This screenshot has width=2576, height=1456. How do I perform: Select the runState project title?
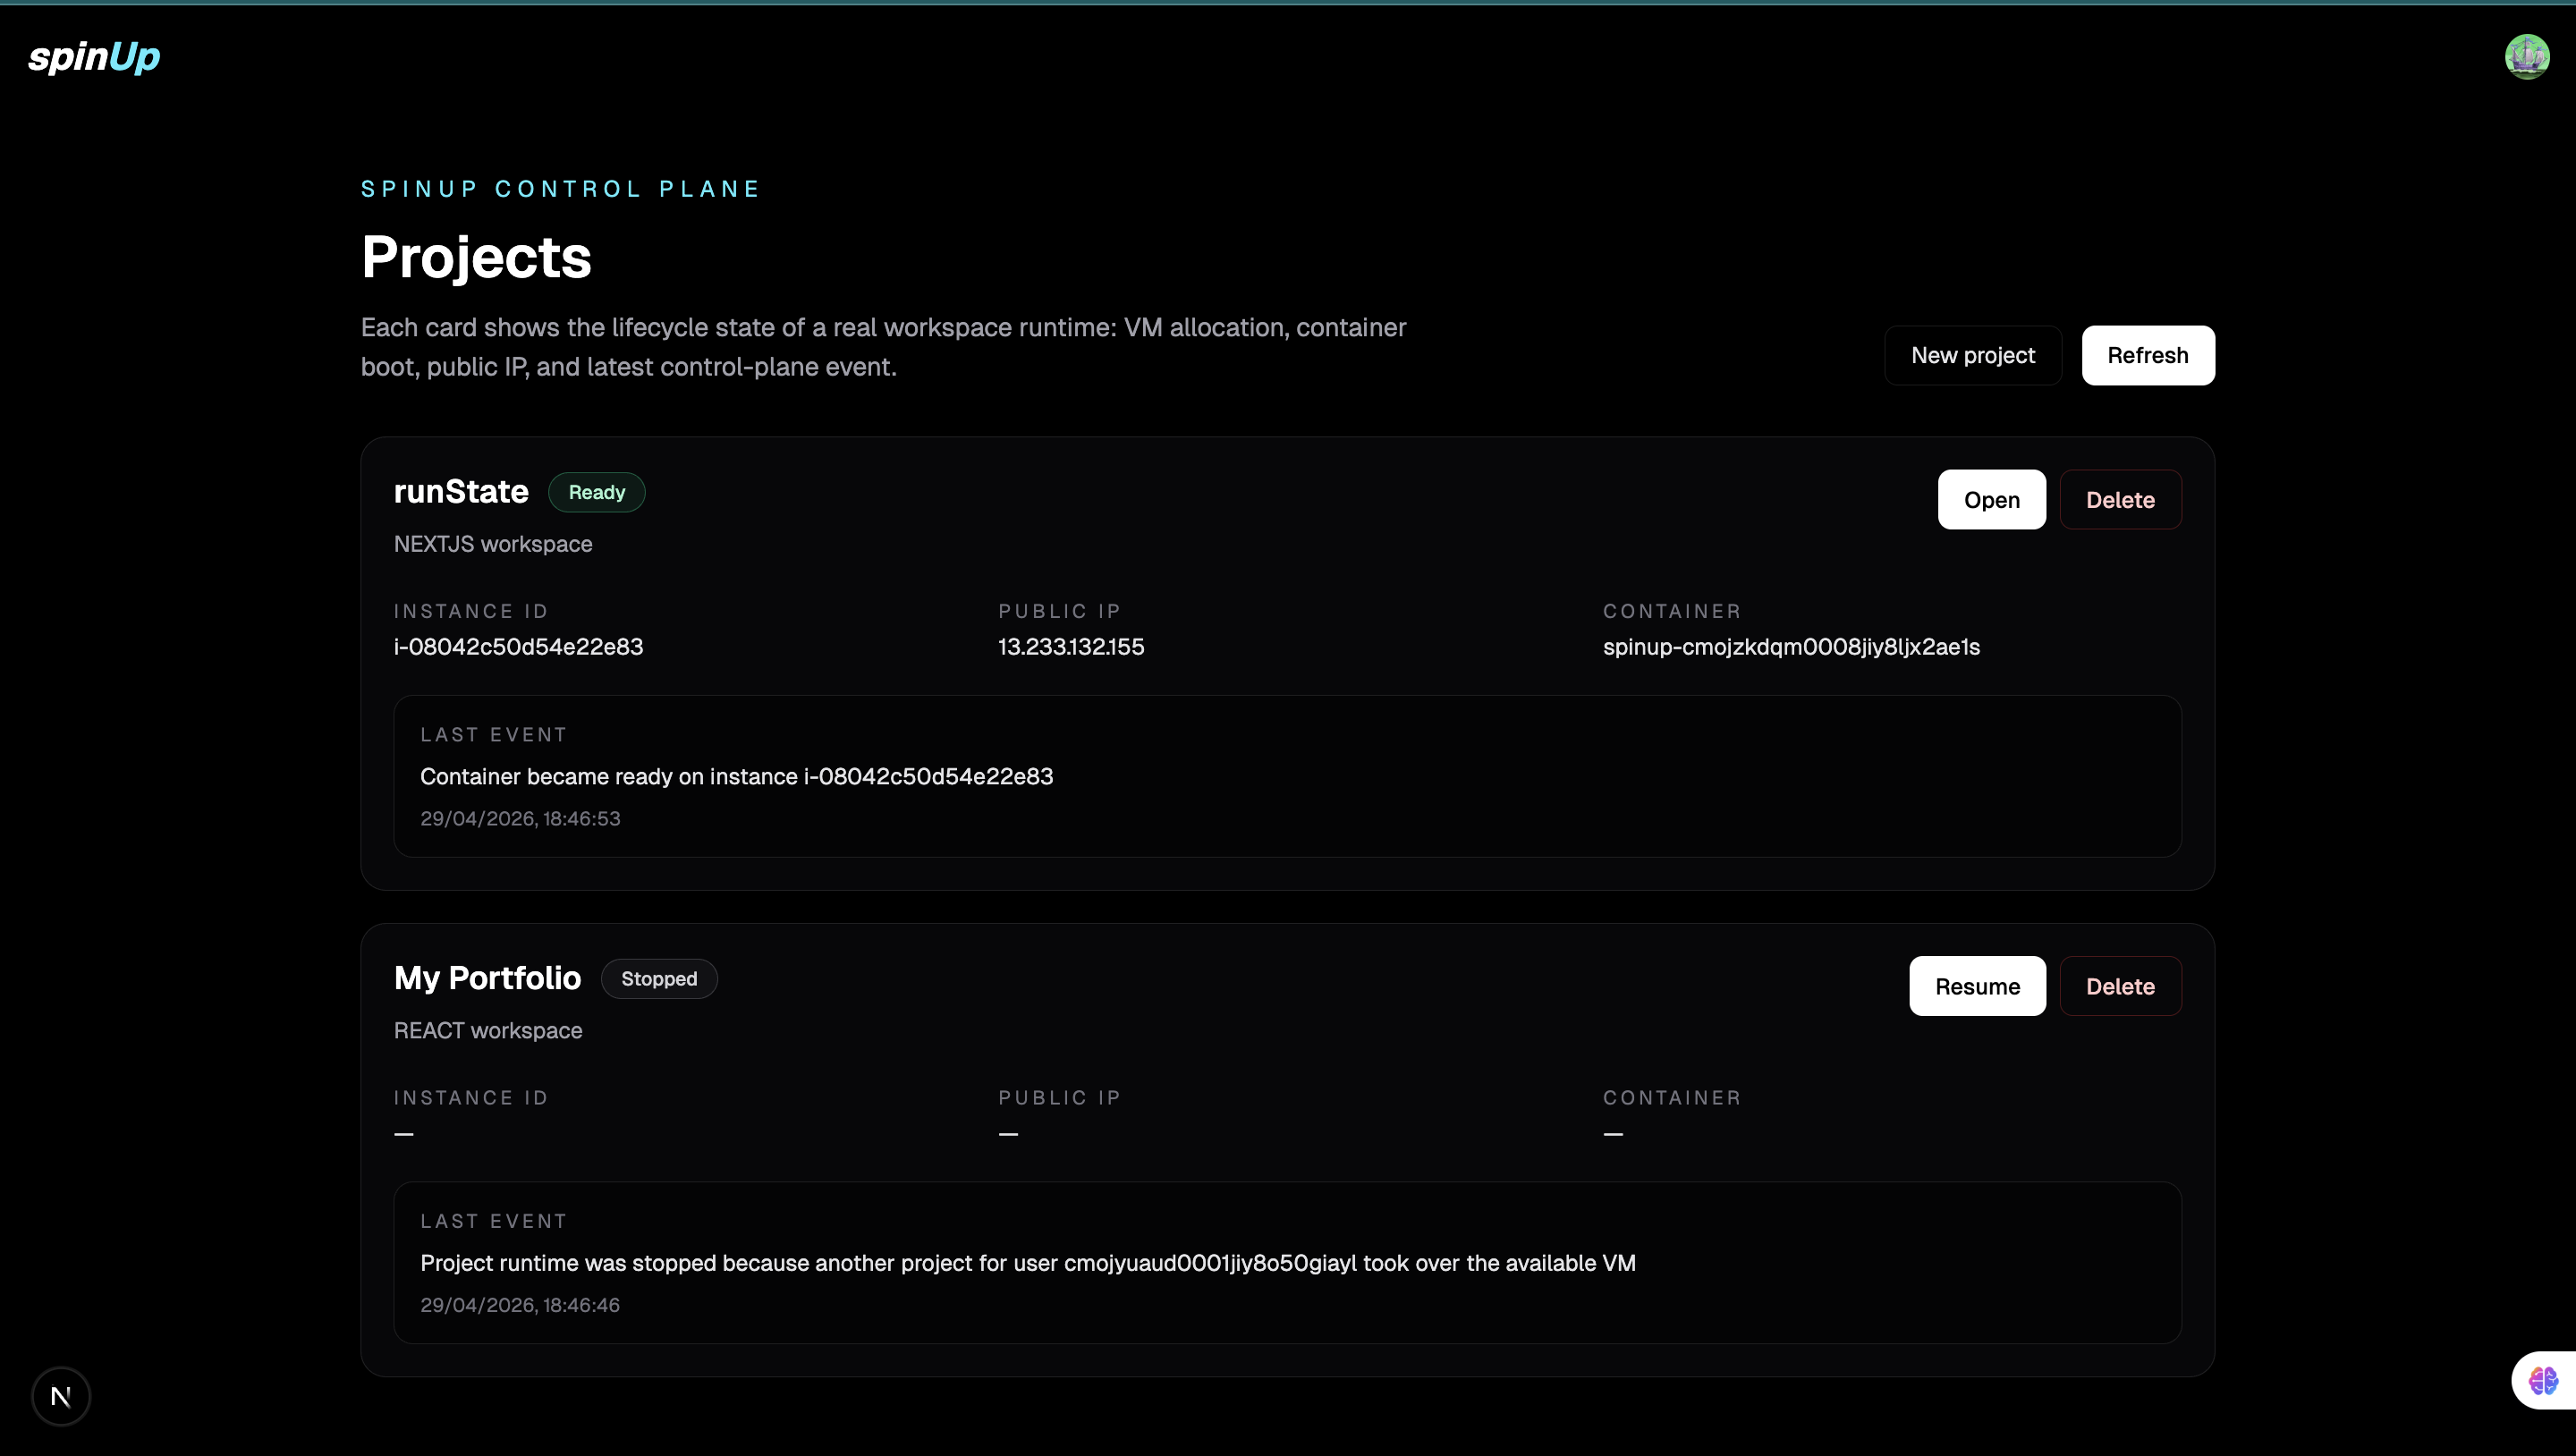(461, 492)
